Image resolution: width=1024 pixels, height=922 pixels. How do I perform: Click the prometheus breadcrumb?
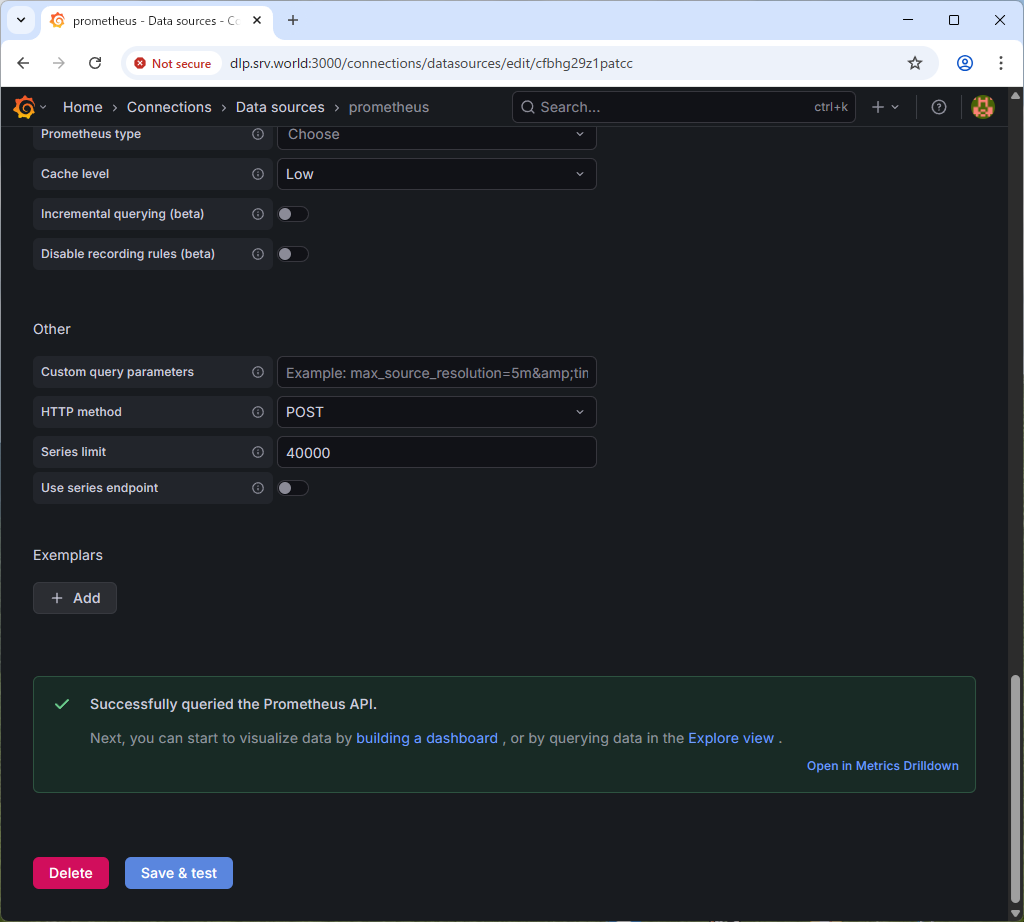point(389,107)
